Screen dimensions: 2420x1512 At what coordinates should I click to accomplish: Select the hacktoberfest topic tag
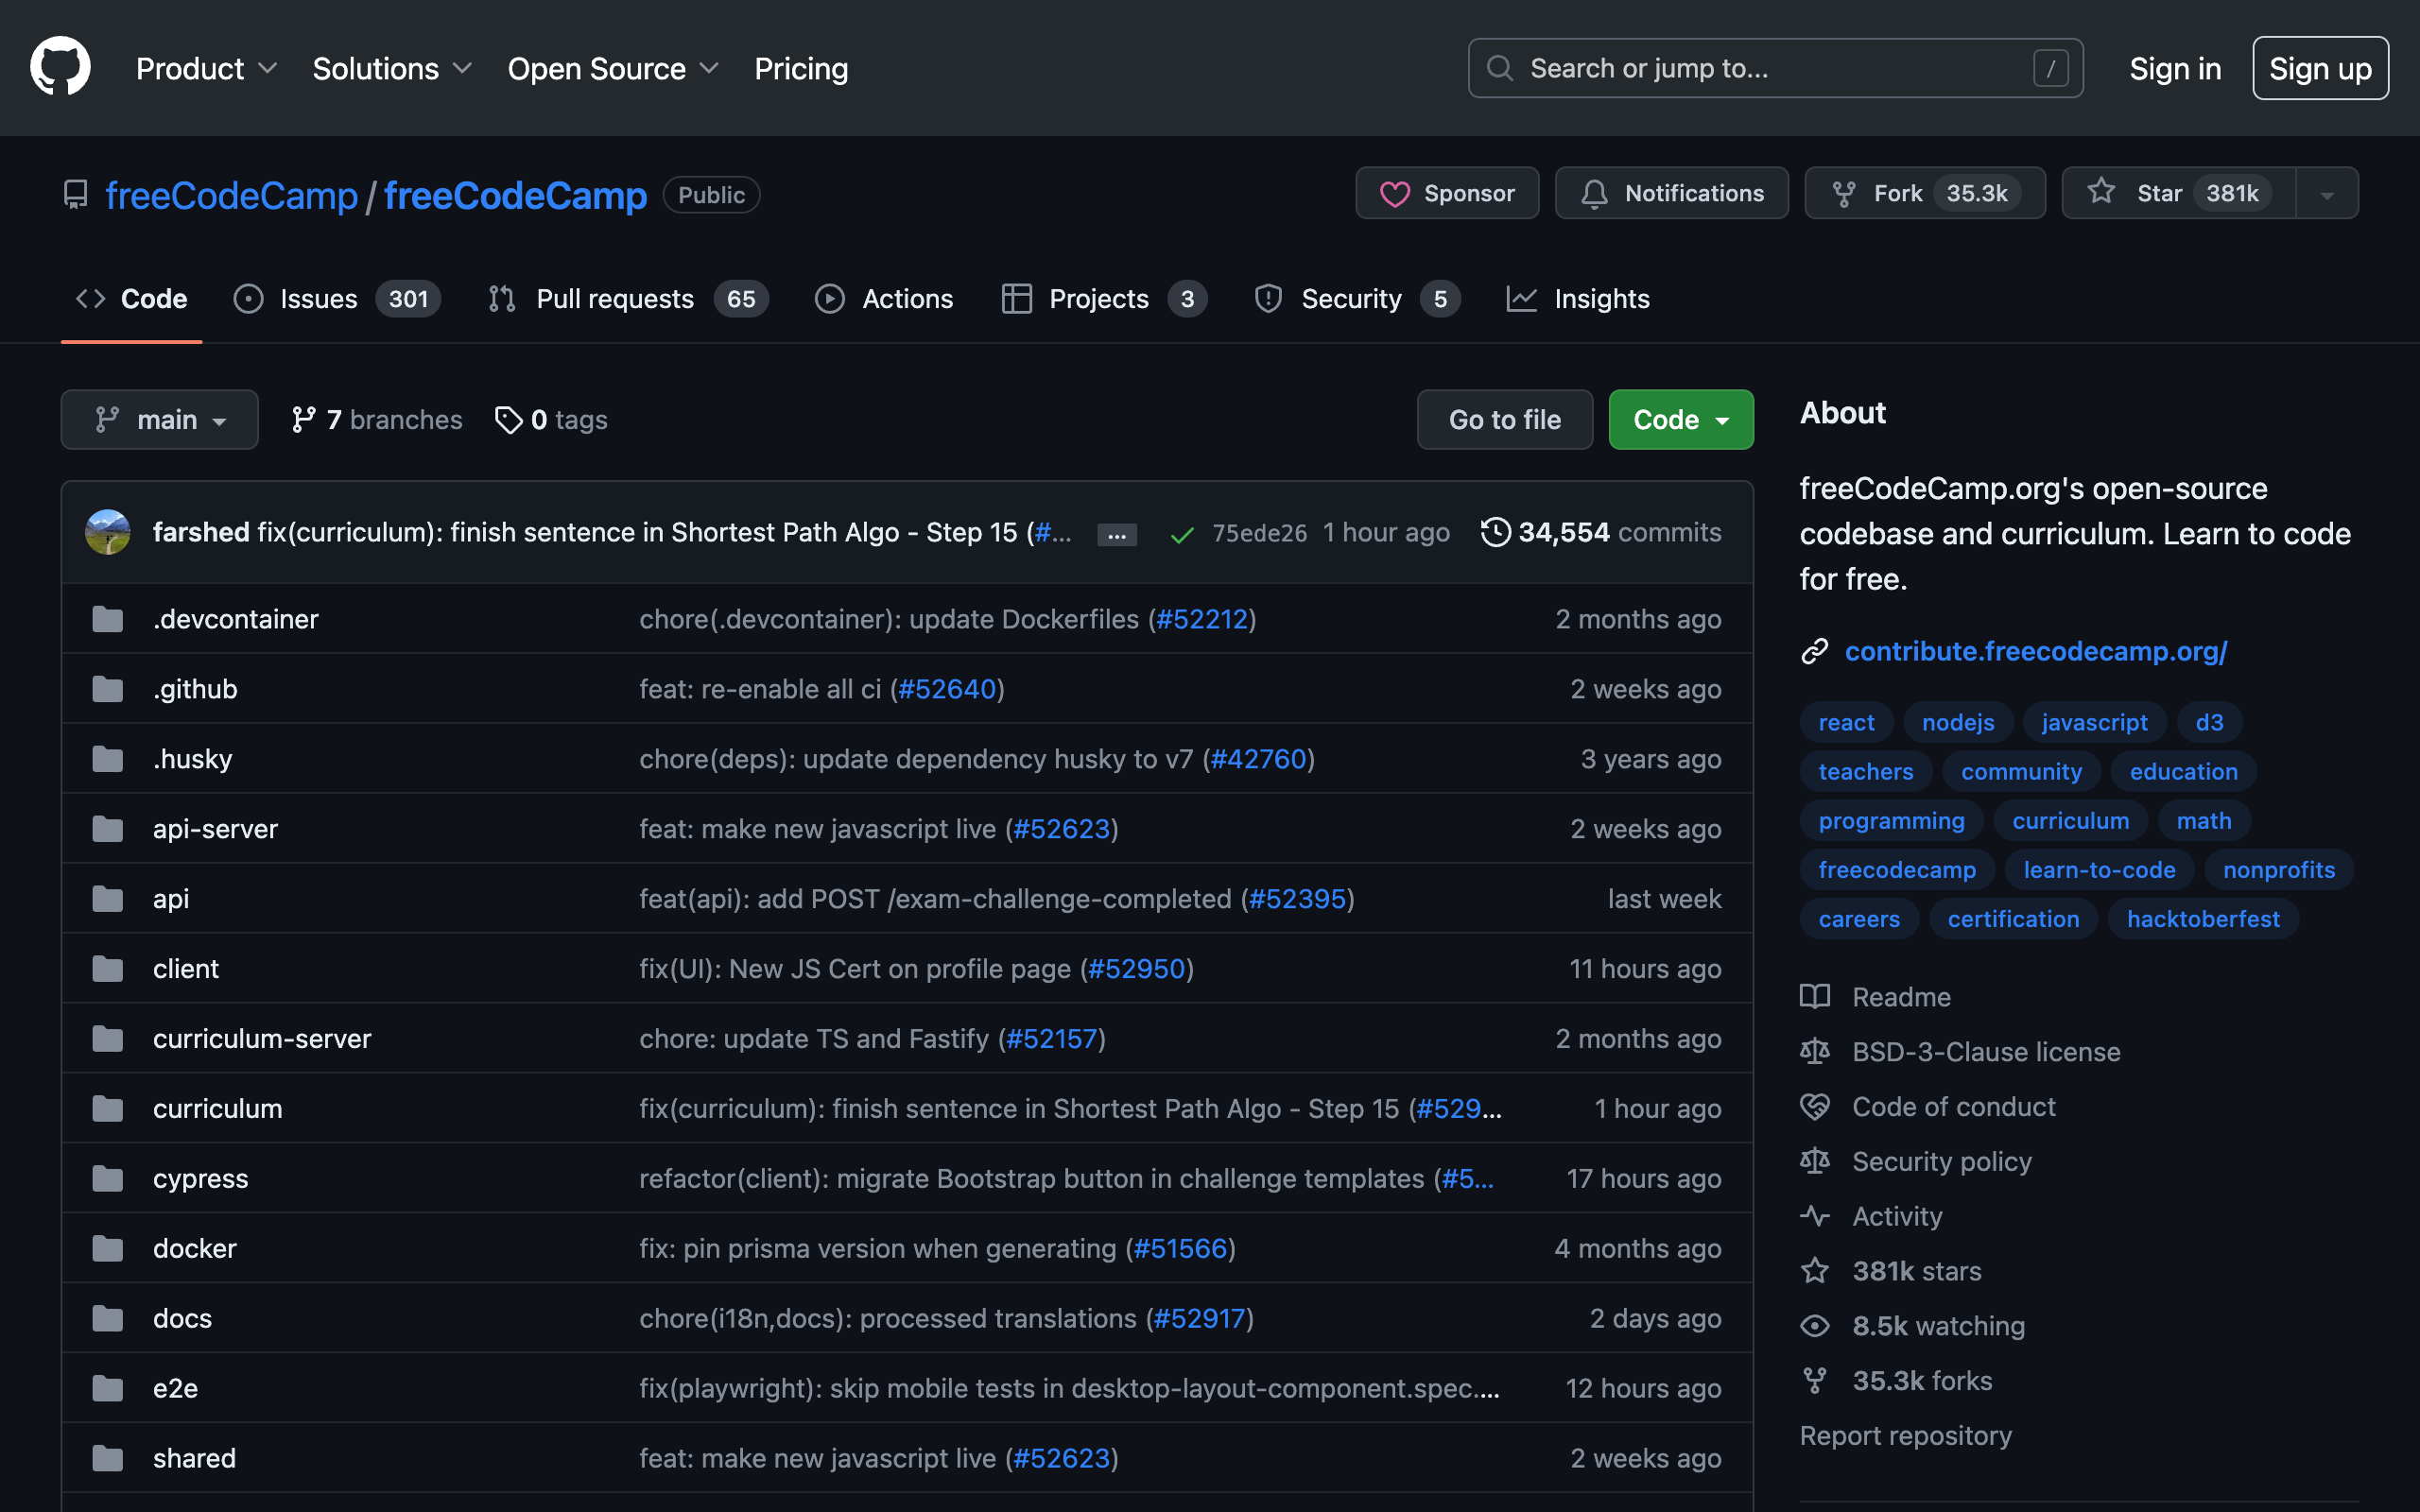2203,919
